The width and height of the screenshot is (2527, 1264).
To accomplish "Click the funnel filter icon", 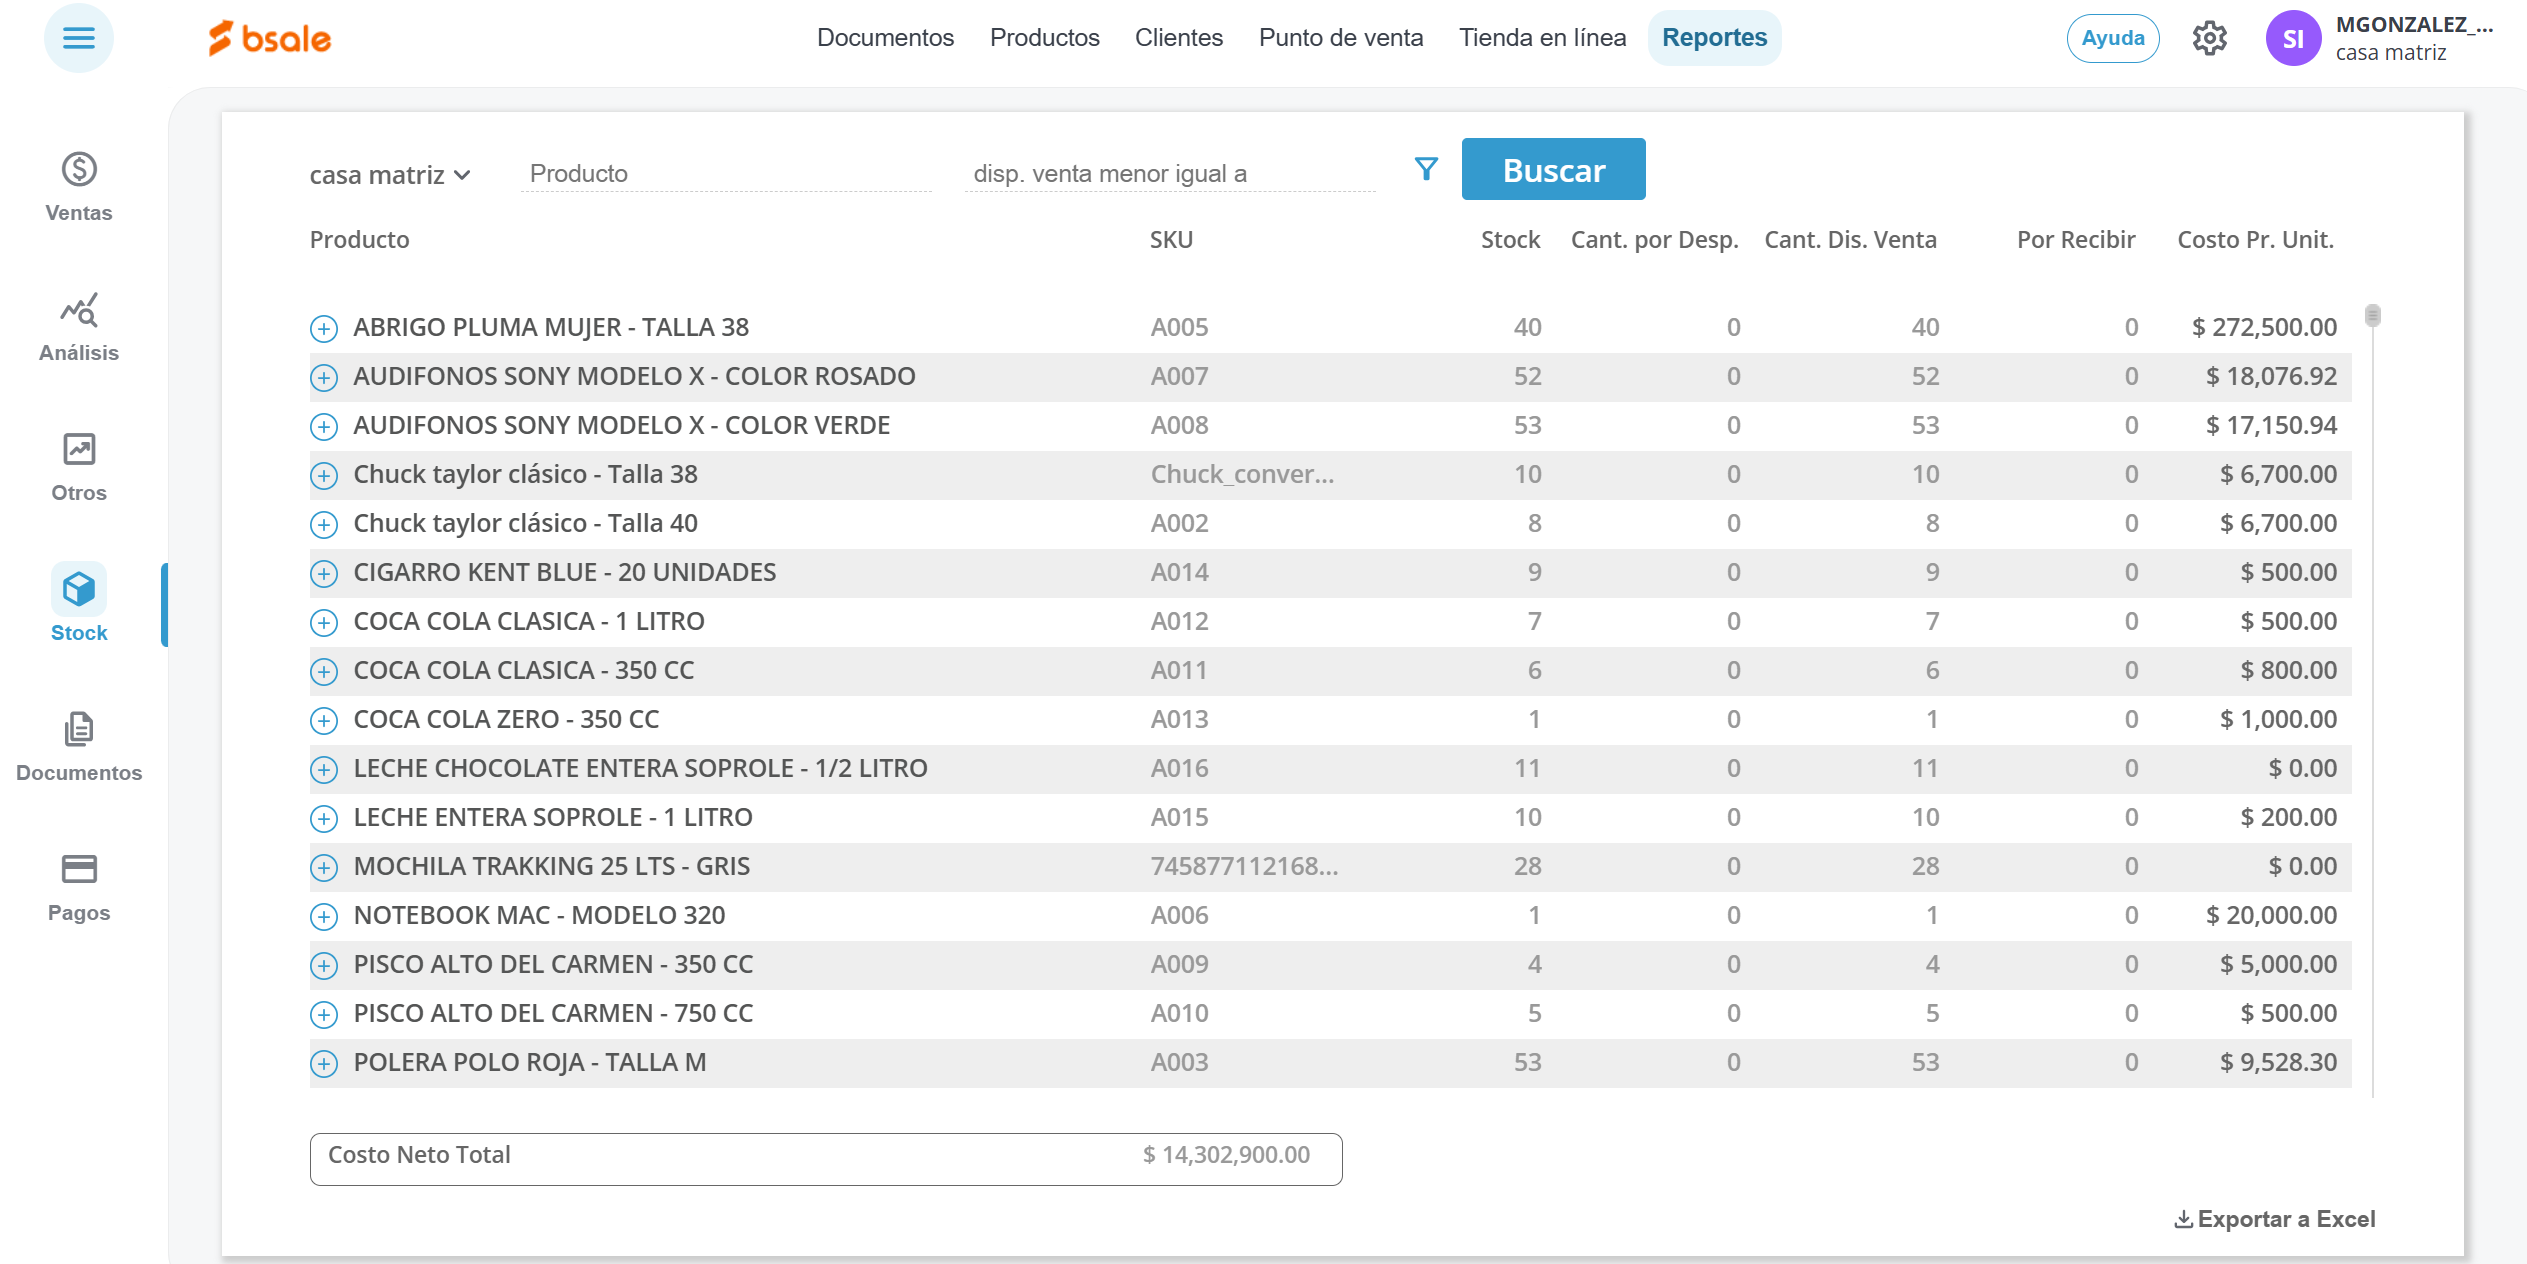I will point(1426,169).
